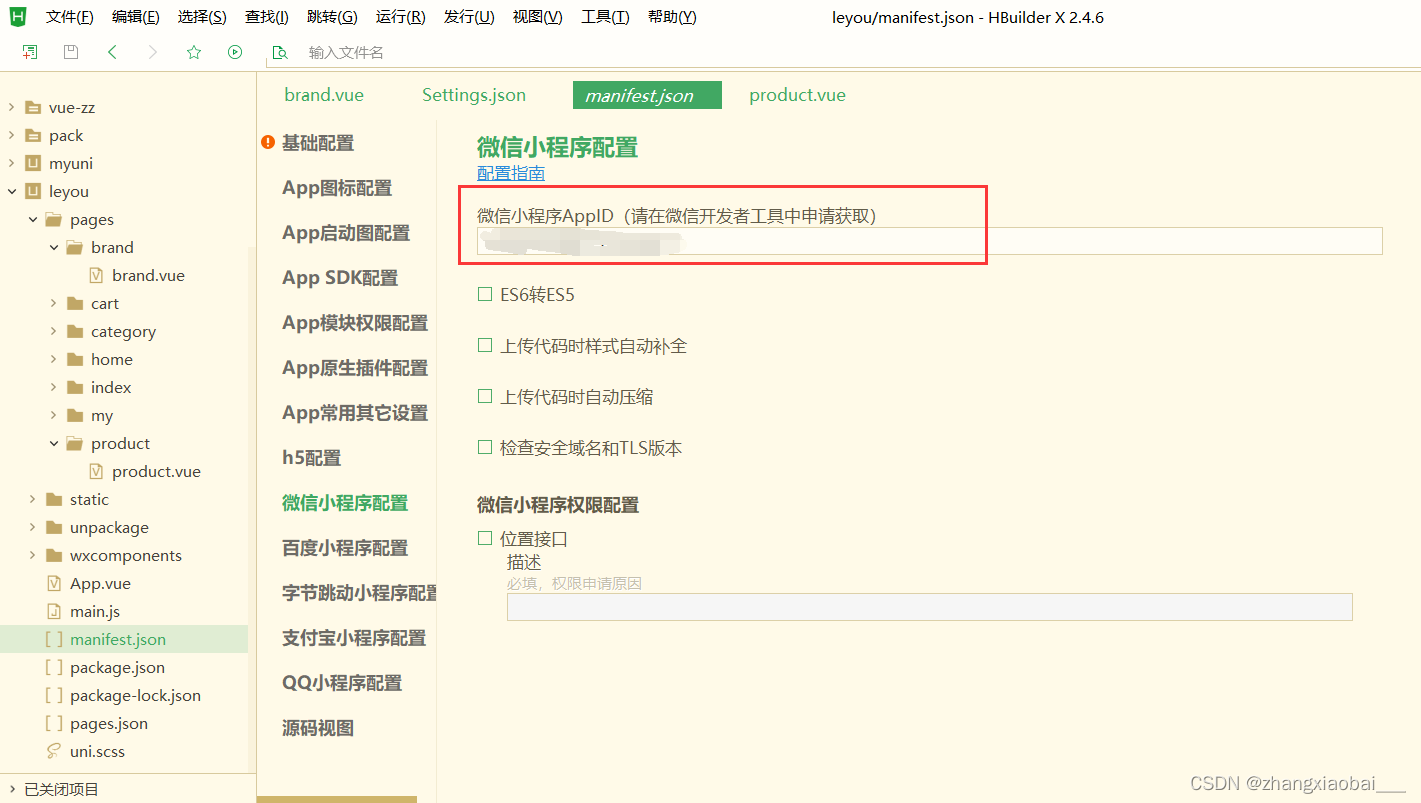The image size is (1421, 803).
Task: Click the wxcomponents folder icon
Action: pyautogui.click(x=54, y=555)
